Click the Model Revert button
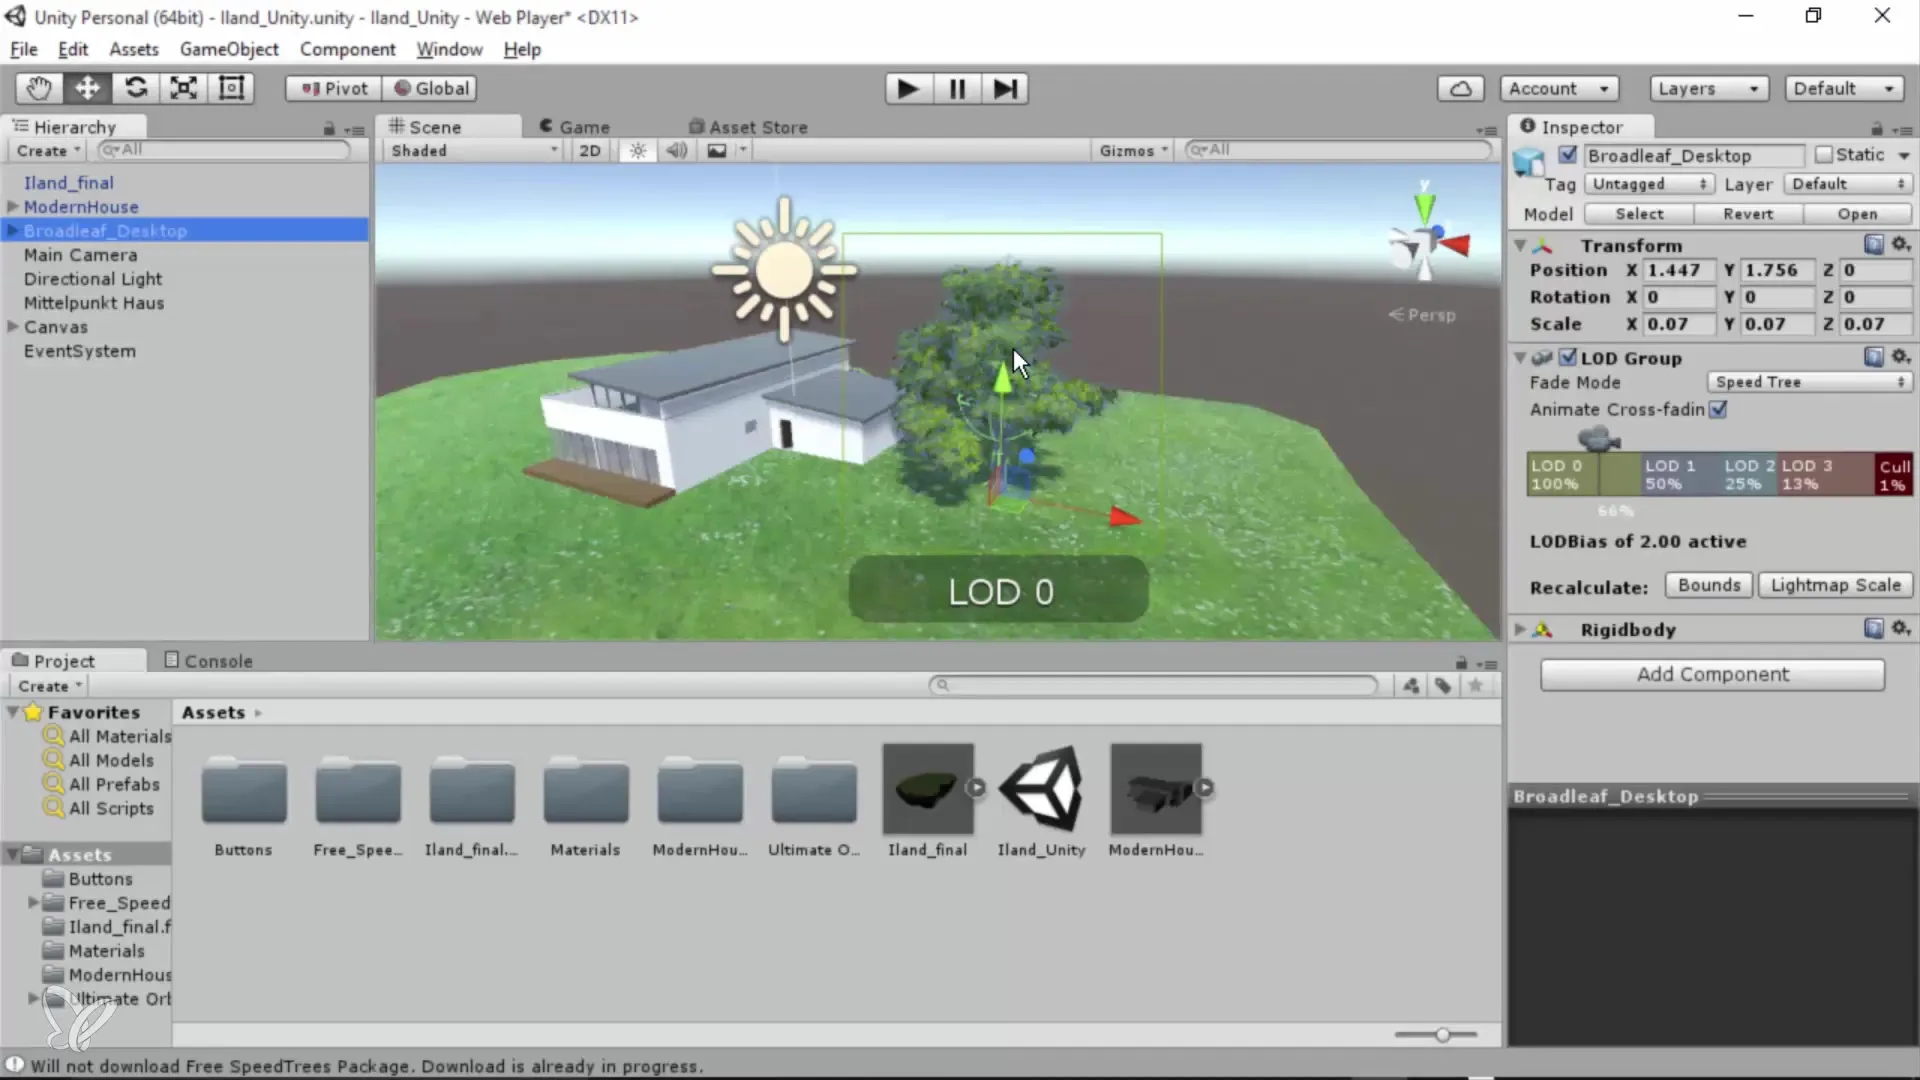This screenshot has height=1080, width=1920. (1748, 214)
